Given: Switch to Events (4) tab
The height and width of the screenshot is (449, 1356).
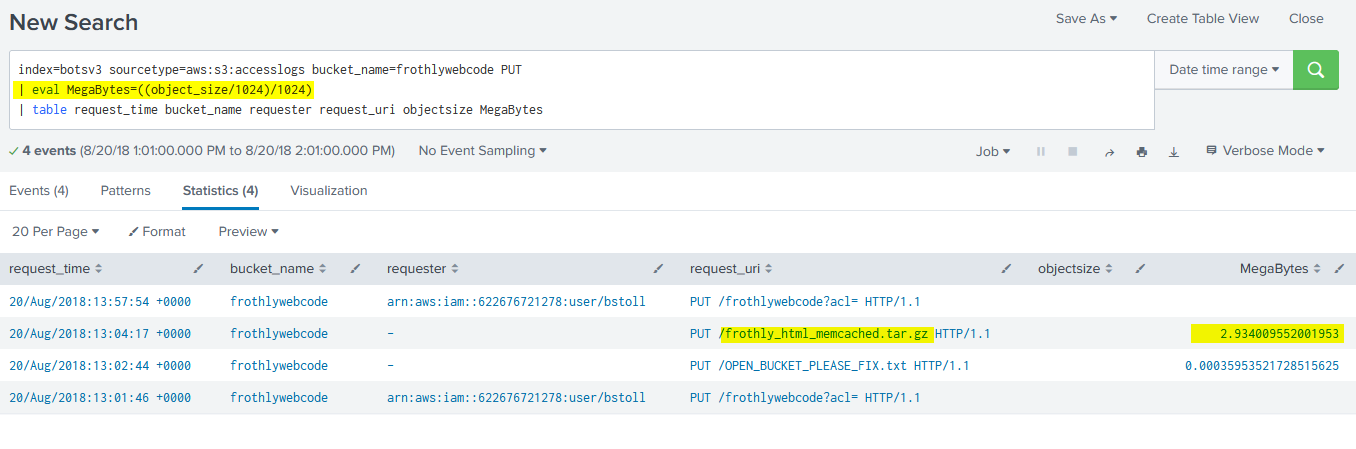Looking at the screenshot, I should pyautogui.click(x=39, y=190).
